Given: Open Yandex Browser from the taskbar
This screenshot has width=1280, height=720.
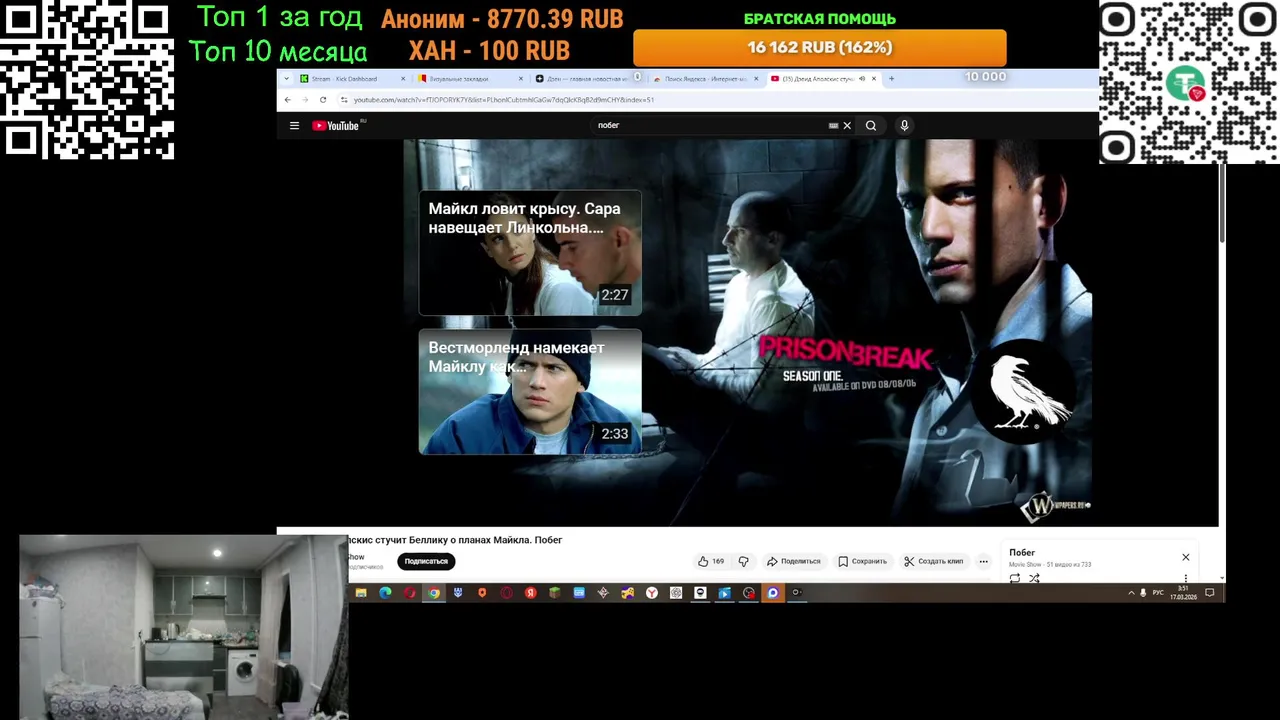Looking at the screenshot, I should 652,593.
